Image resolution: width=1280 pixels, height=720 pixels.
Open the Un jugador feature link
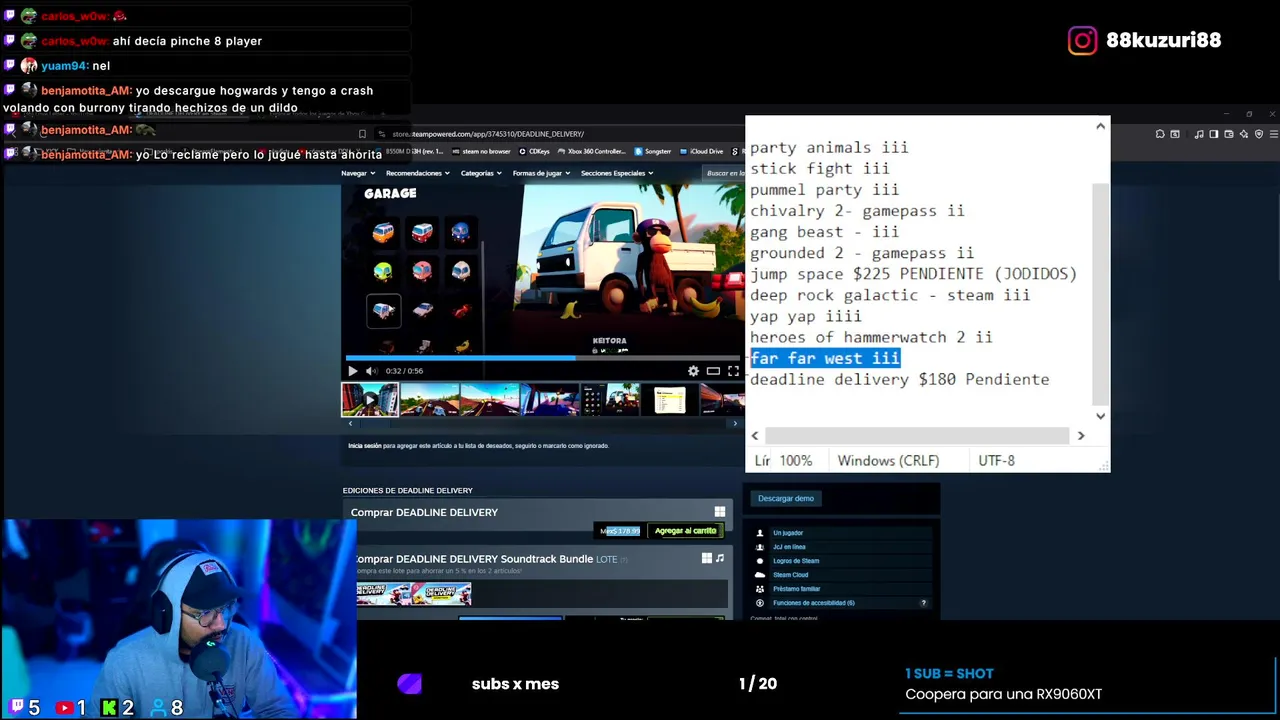788,533
